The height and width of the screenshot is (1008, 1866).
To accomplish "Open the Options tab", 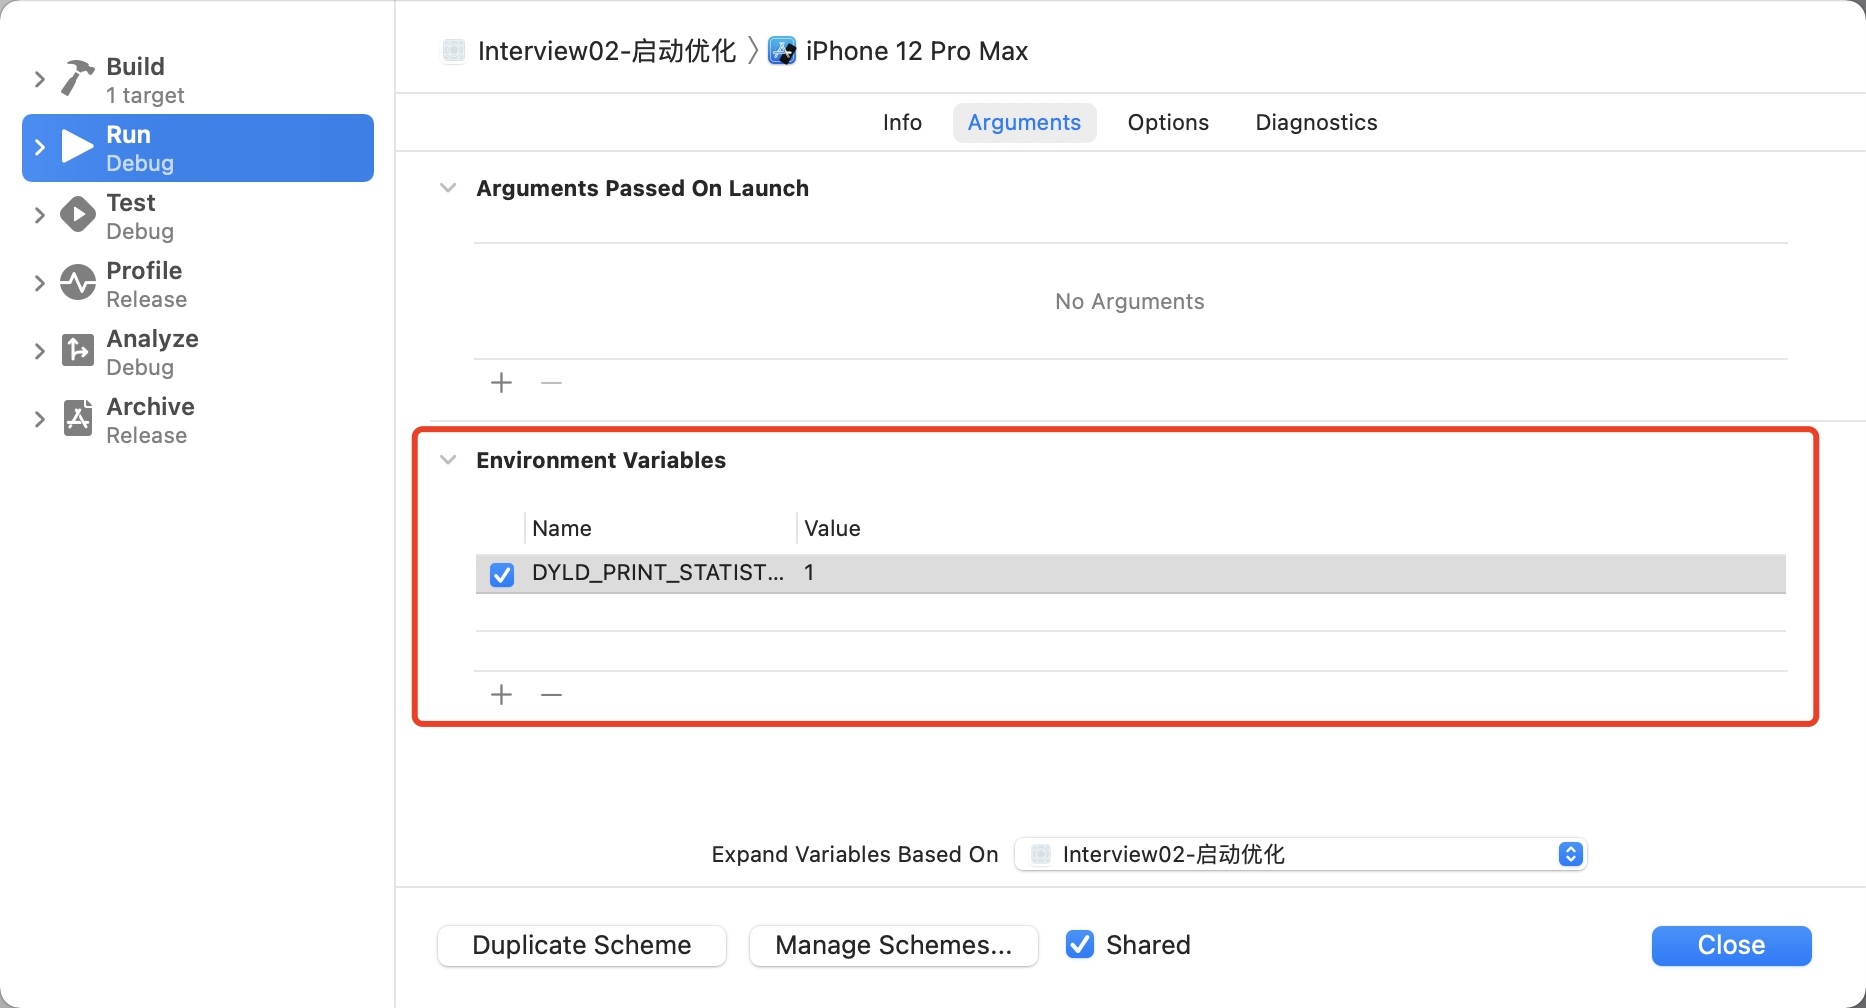I will [x=1168, y=122].
